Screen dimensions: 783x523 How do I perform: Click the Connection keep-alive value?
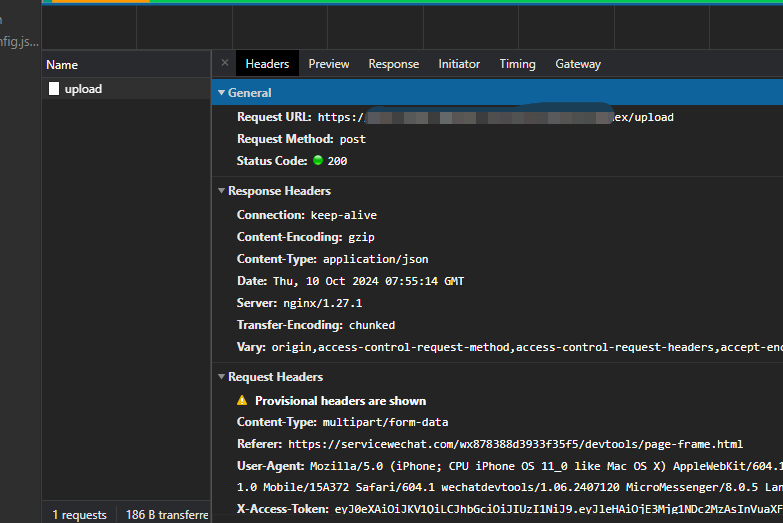(344, 215)
